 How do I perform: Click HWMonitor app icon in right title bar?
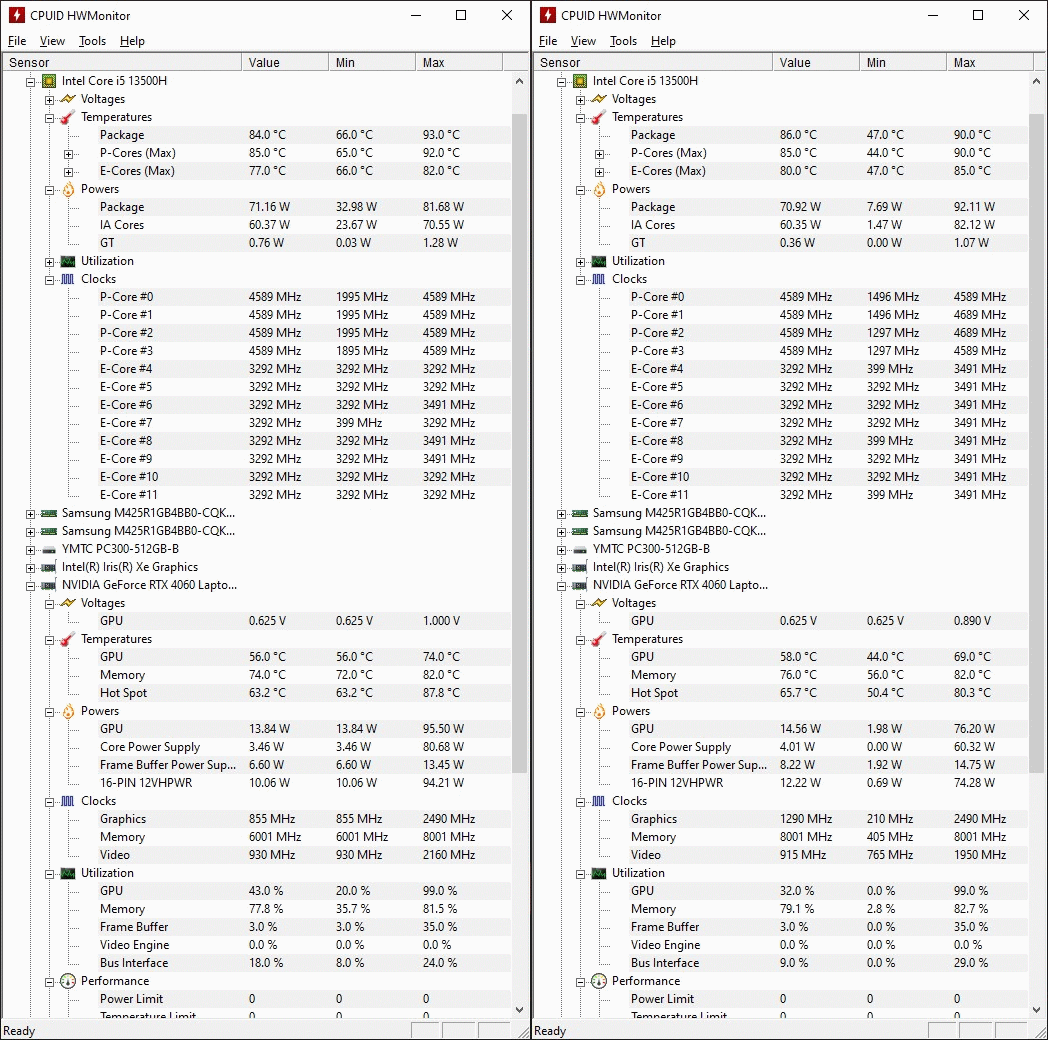[547, 15]
